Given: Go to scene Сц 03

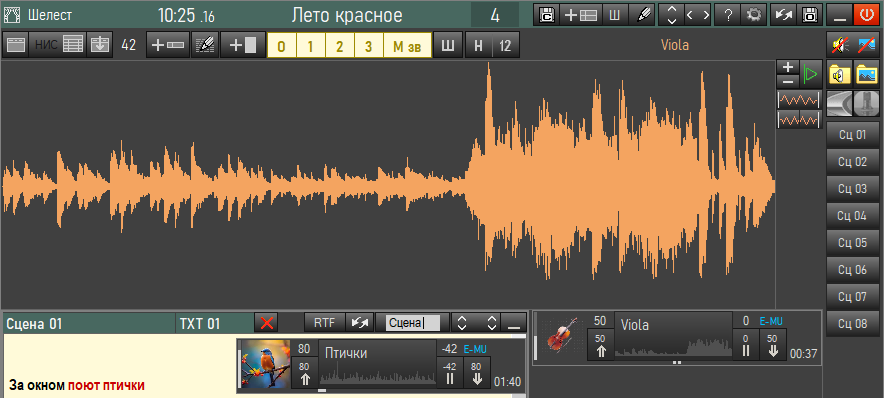Looking at the screenshot, I should click(x=852, y=189).
